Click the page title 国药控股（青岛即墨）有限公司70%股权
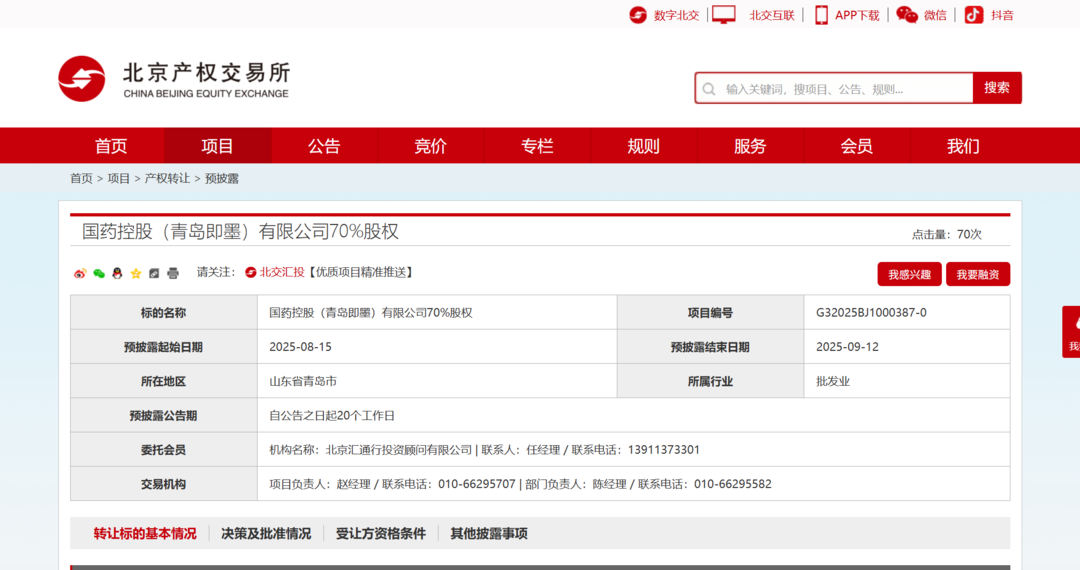The height and width of the screenshot is (570, 1080). pyautogui.click(x=240, y=231)
